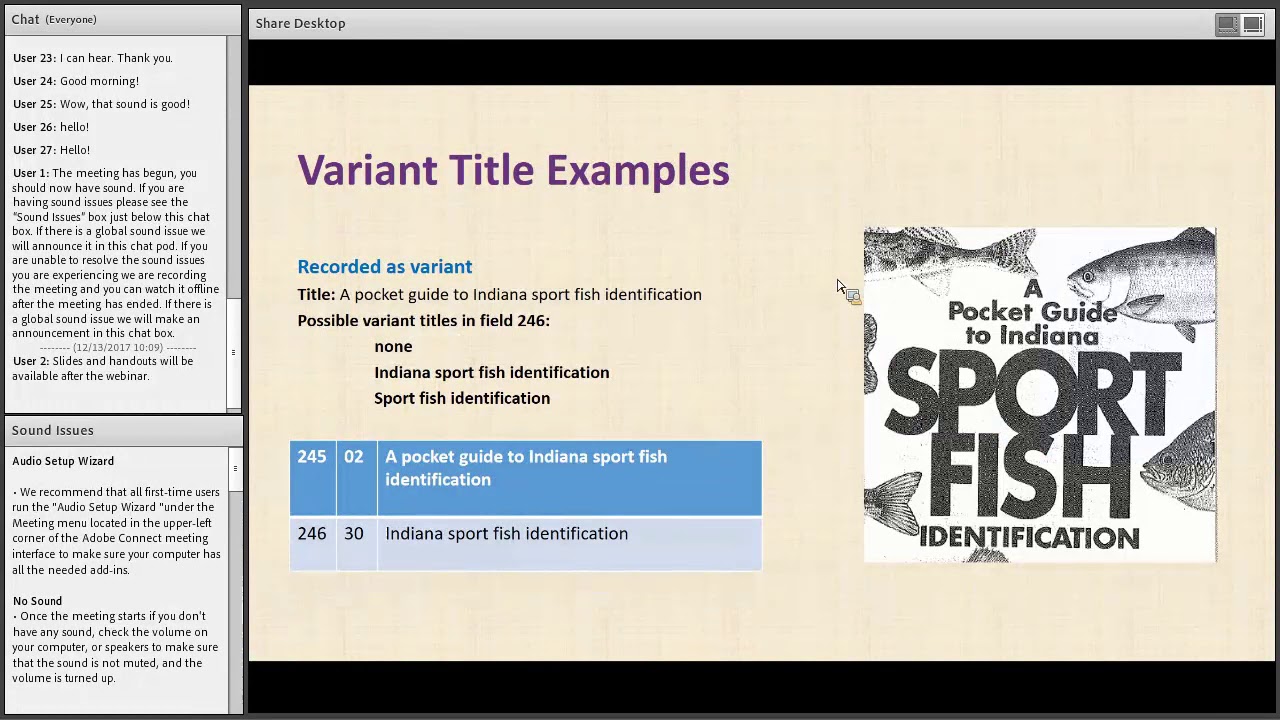The height and width of the screenshot is (720, 1280).
Task: Select bold 'Indiana sport fish identification' variant line
Action: point(491,373)
